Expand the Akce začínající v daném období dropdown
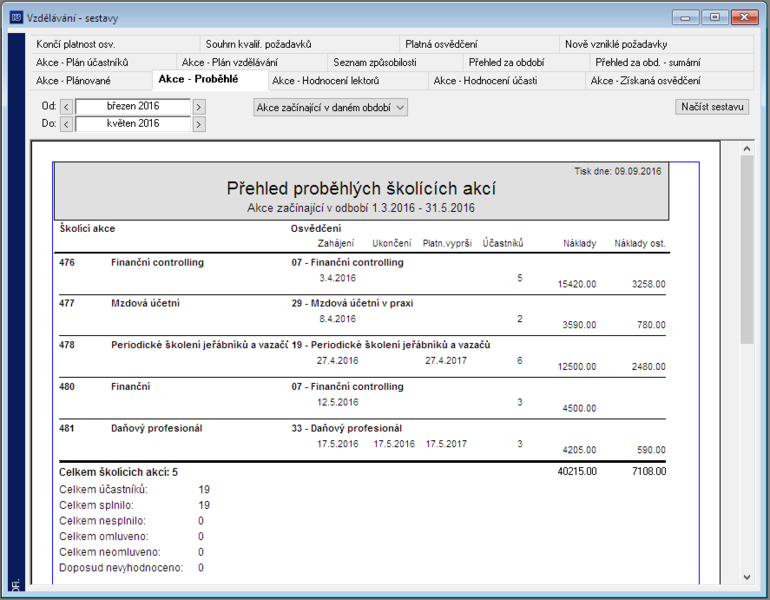 pyautogui.click(x=330, y=108)
